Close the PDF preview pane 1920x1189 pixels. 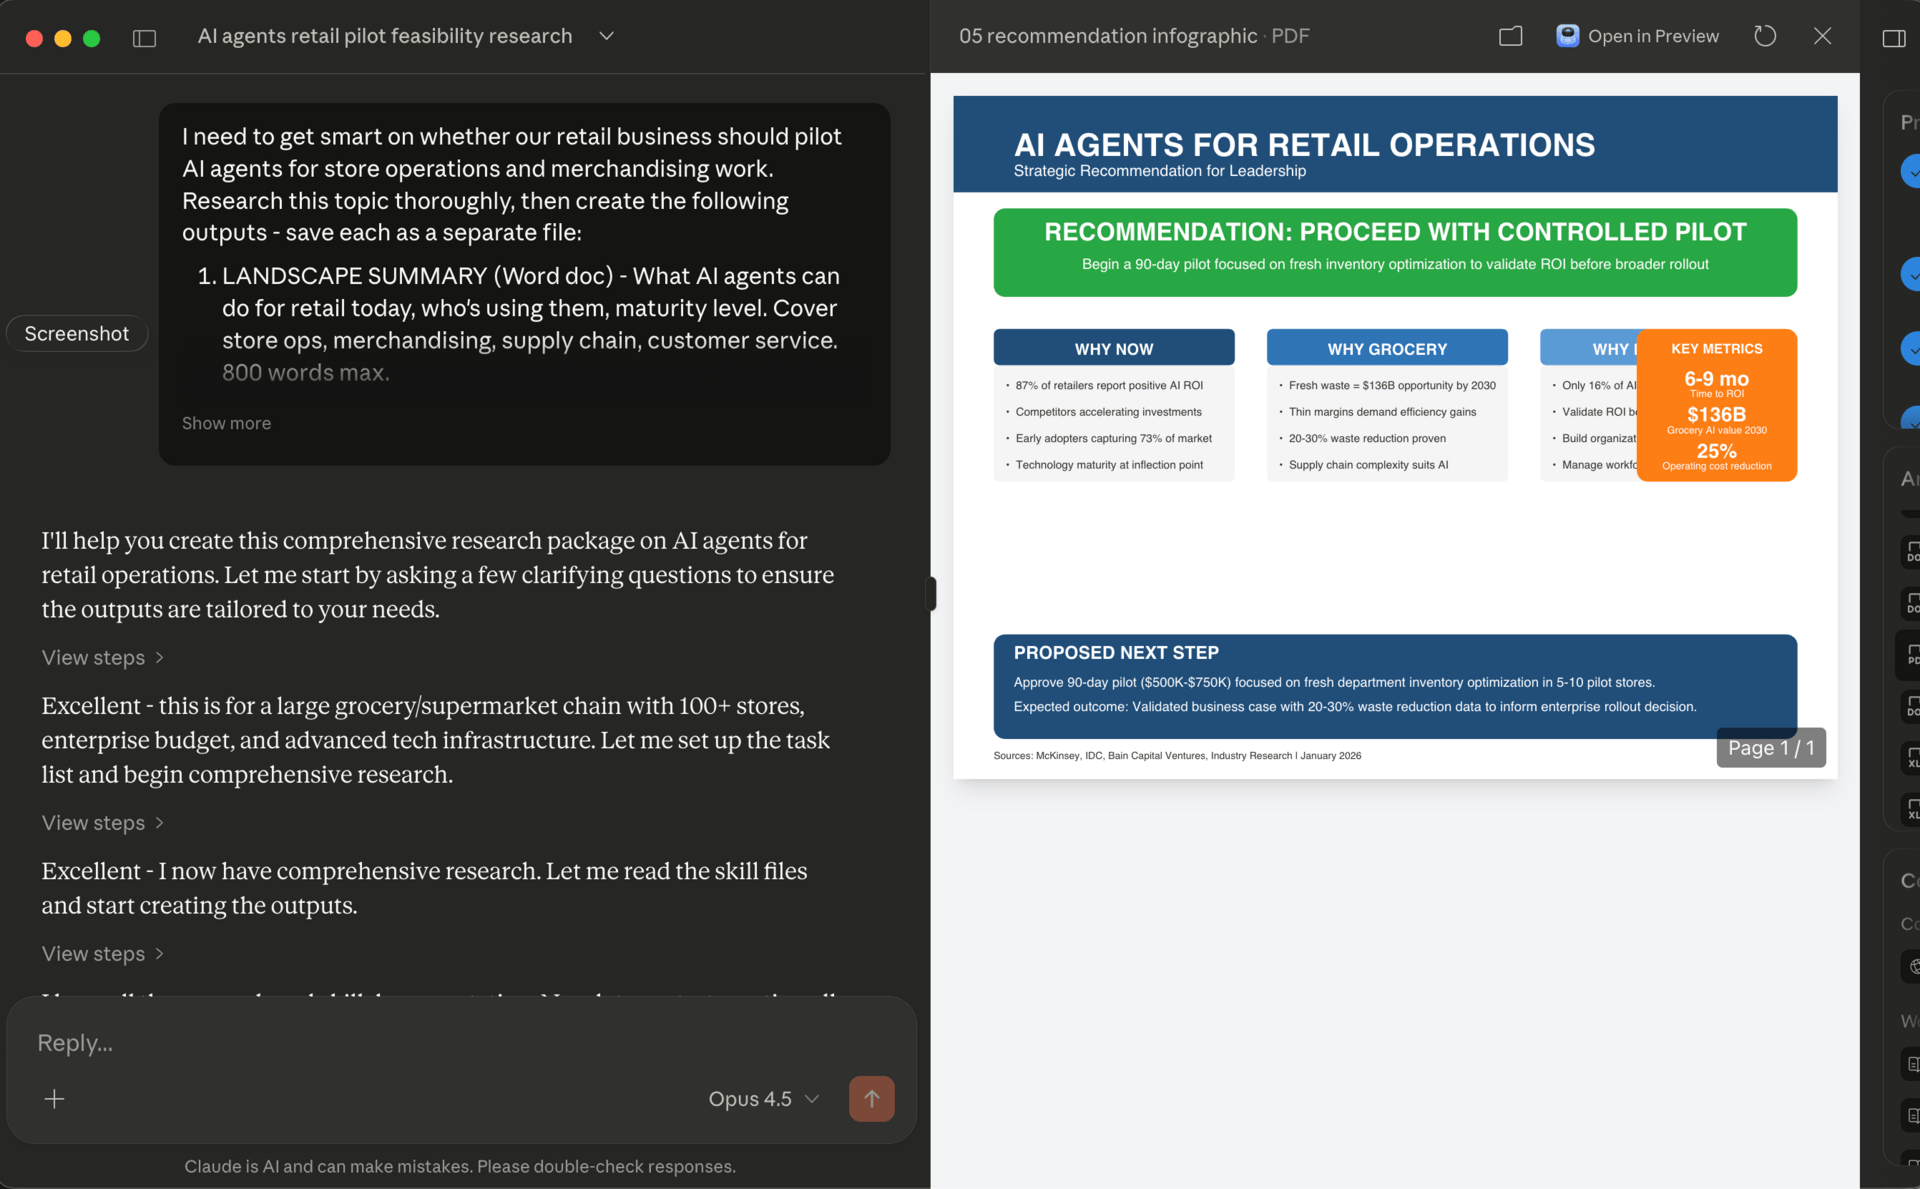(x=1822, y=36)
